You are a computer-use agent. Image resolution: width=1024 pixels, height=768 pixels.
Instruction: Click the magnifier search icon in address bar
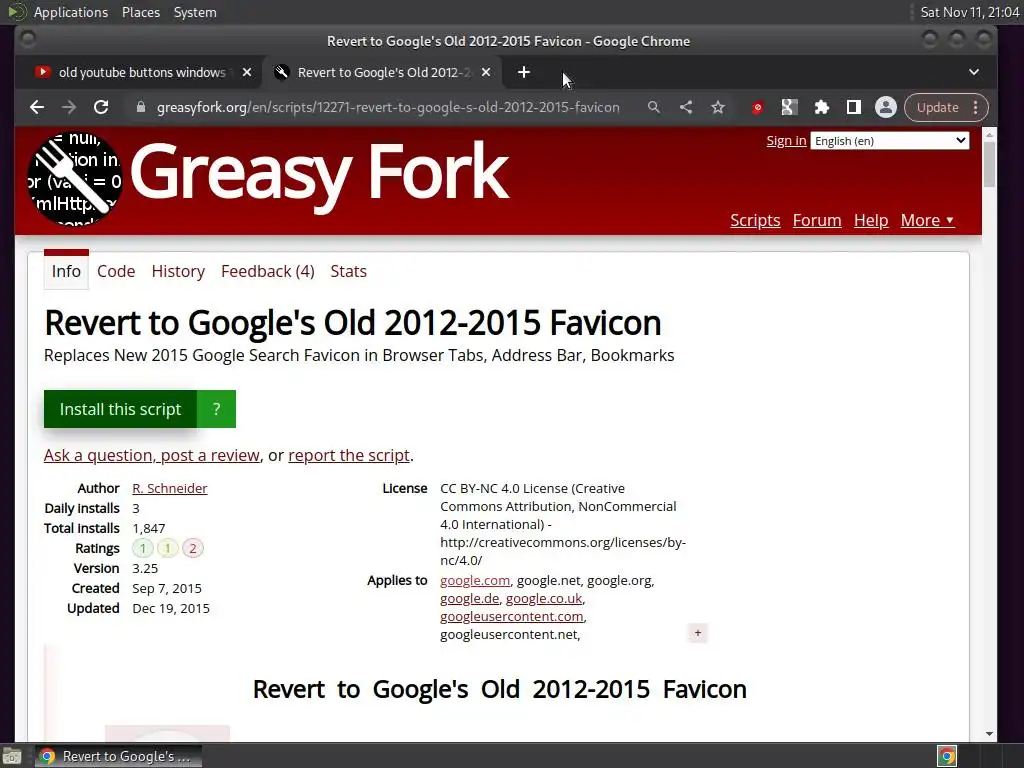point(653,107)
